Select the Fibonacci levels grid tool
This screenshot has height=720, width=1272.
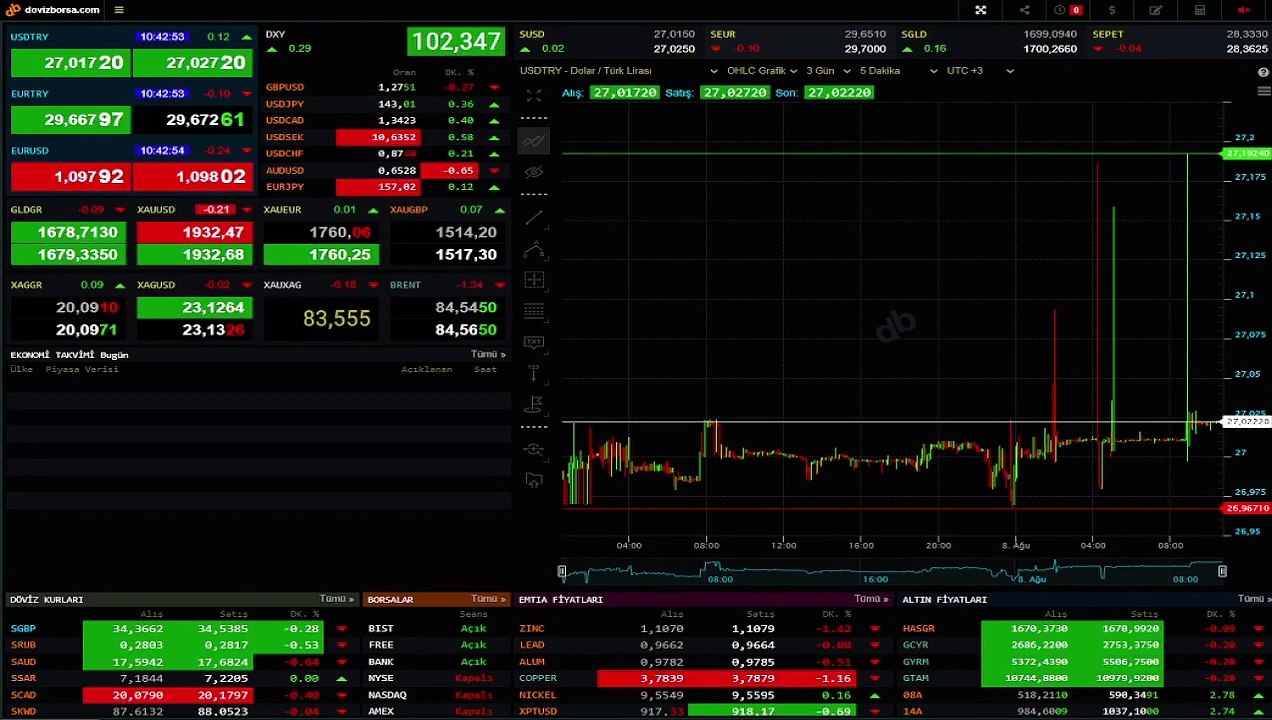(x=534, y=311)
